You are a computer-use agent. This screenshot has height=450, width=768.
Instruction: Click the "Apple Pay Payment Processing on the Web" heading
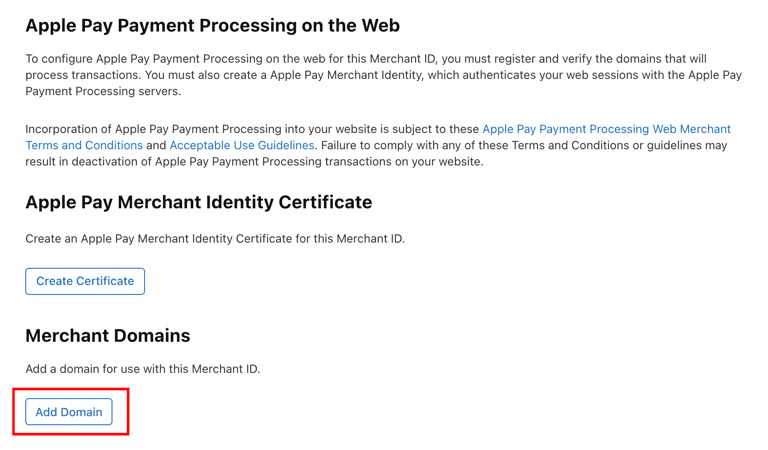tap(212, 25)
